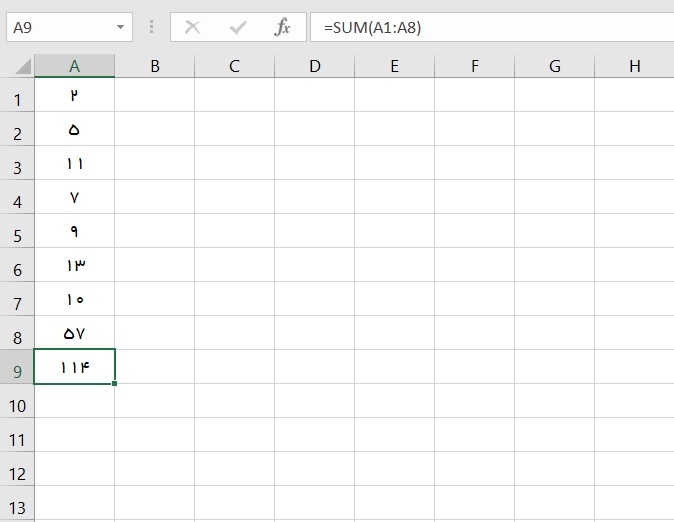Click empty cell D5
The image size is (674, 522).
pyautogui.click(x=314, y=231)
